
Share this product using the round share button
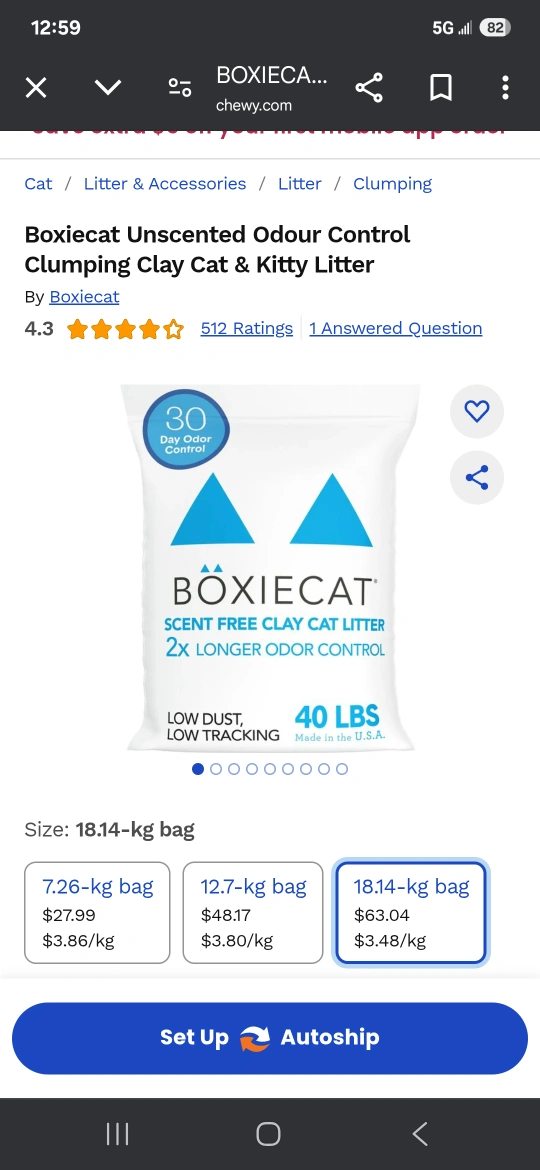point(477,478)
